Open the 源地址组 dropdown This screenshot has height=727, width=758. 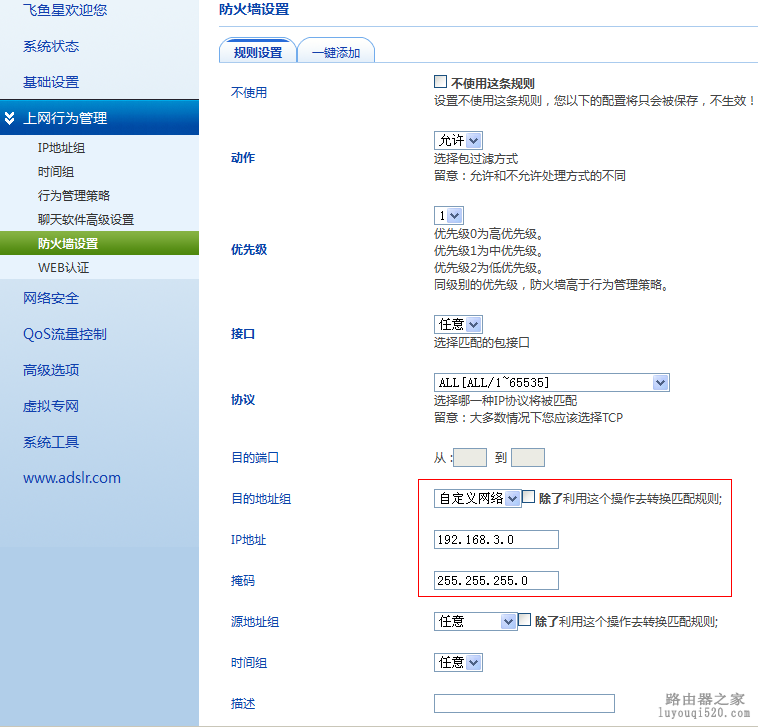pos(475,621)
